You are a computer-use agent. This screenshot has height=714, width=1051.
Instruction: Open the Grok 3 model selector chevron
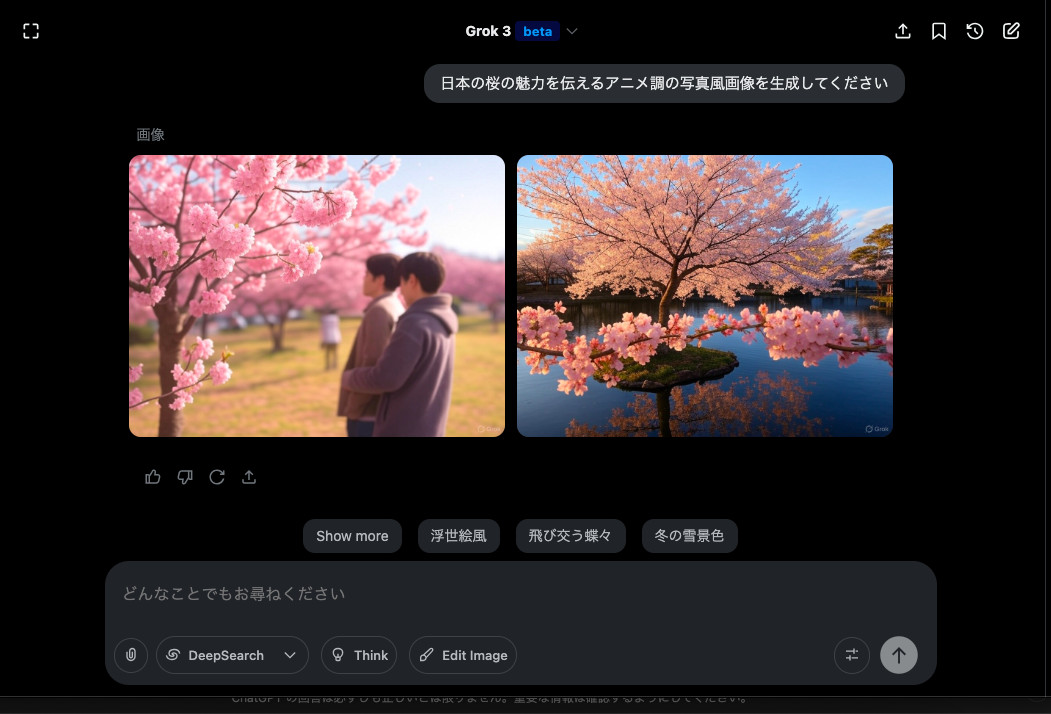(x=572, y=32)
